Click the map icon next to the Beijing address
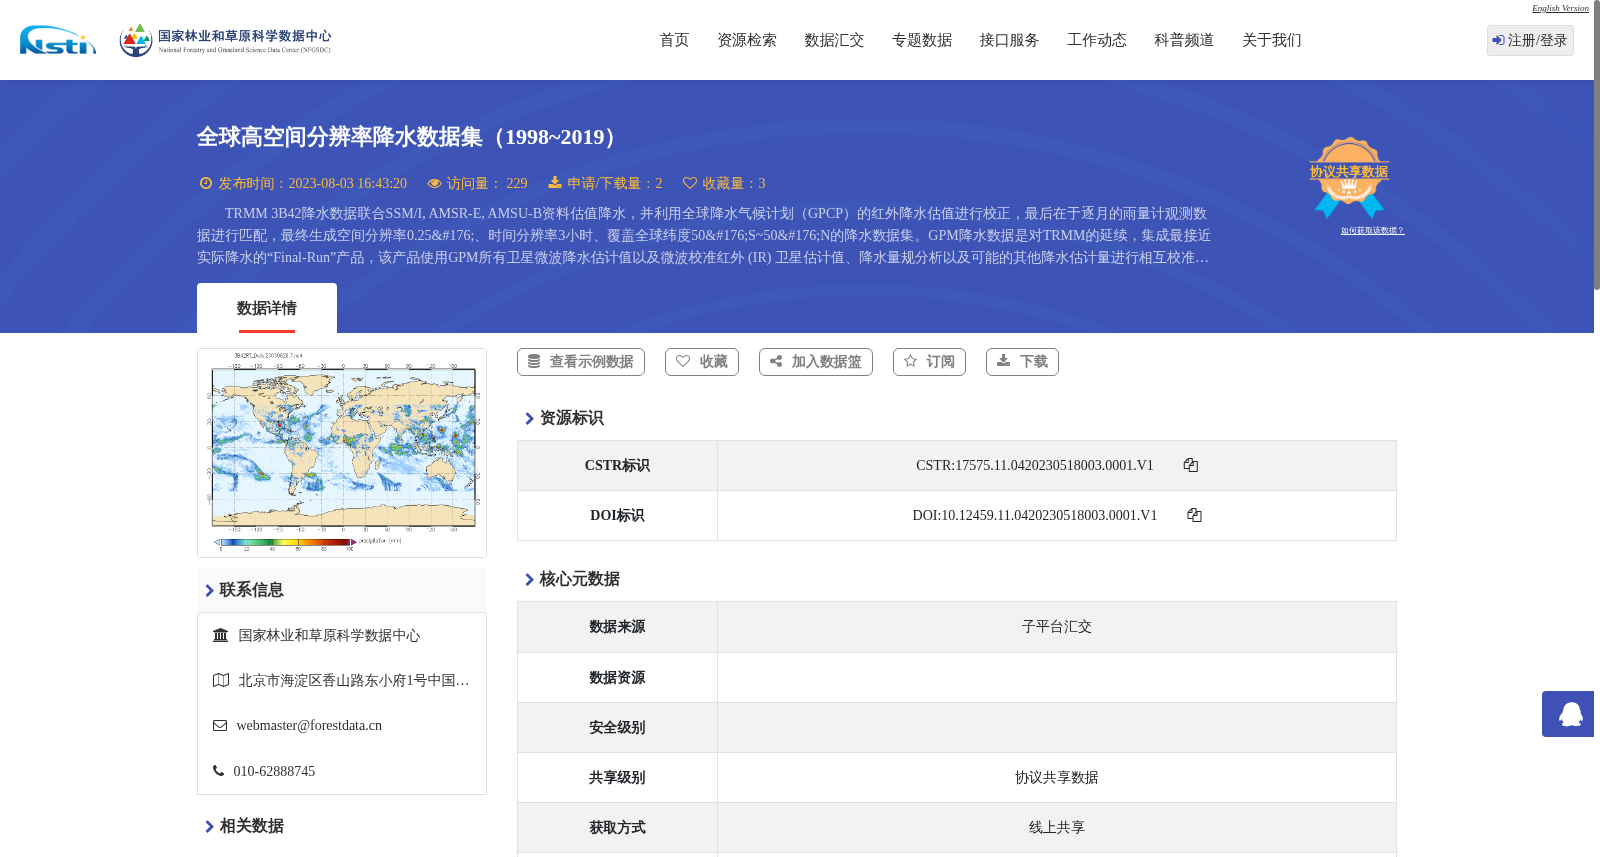Screen dimensions: 1600x857 point(221,680)
